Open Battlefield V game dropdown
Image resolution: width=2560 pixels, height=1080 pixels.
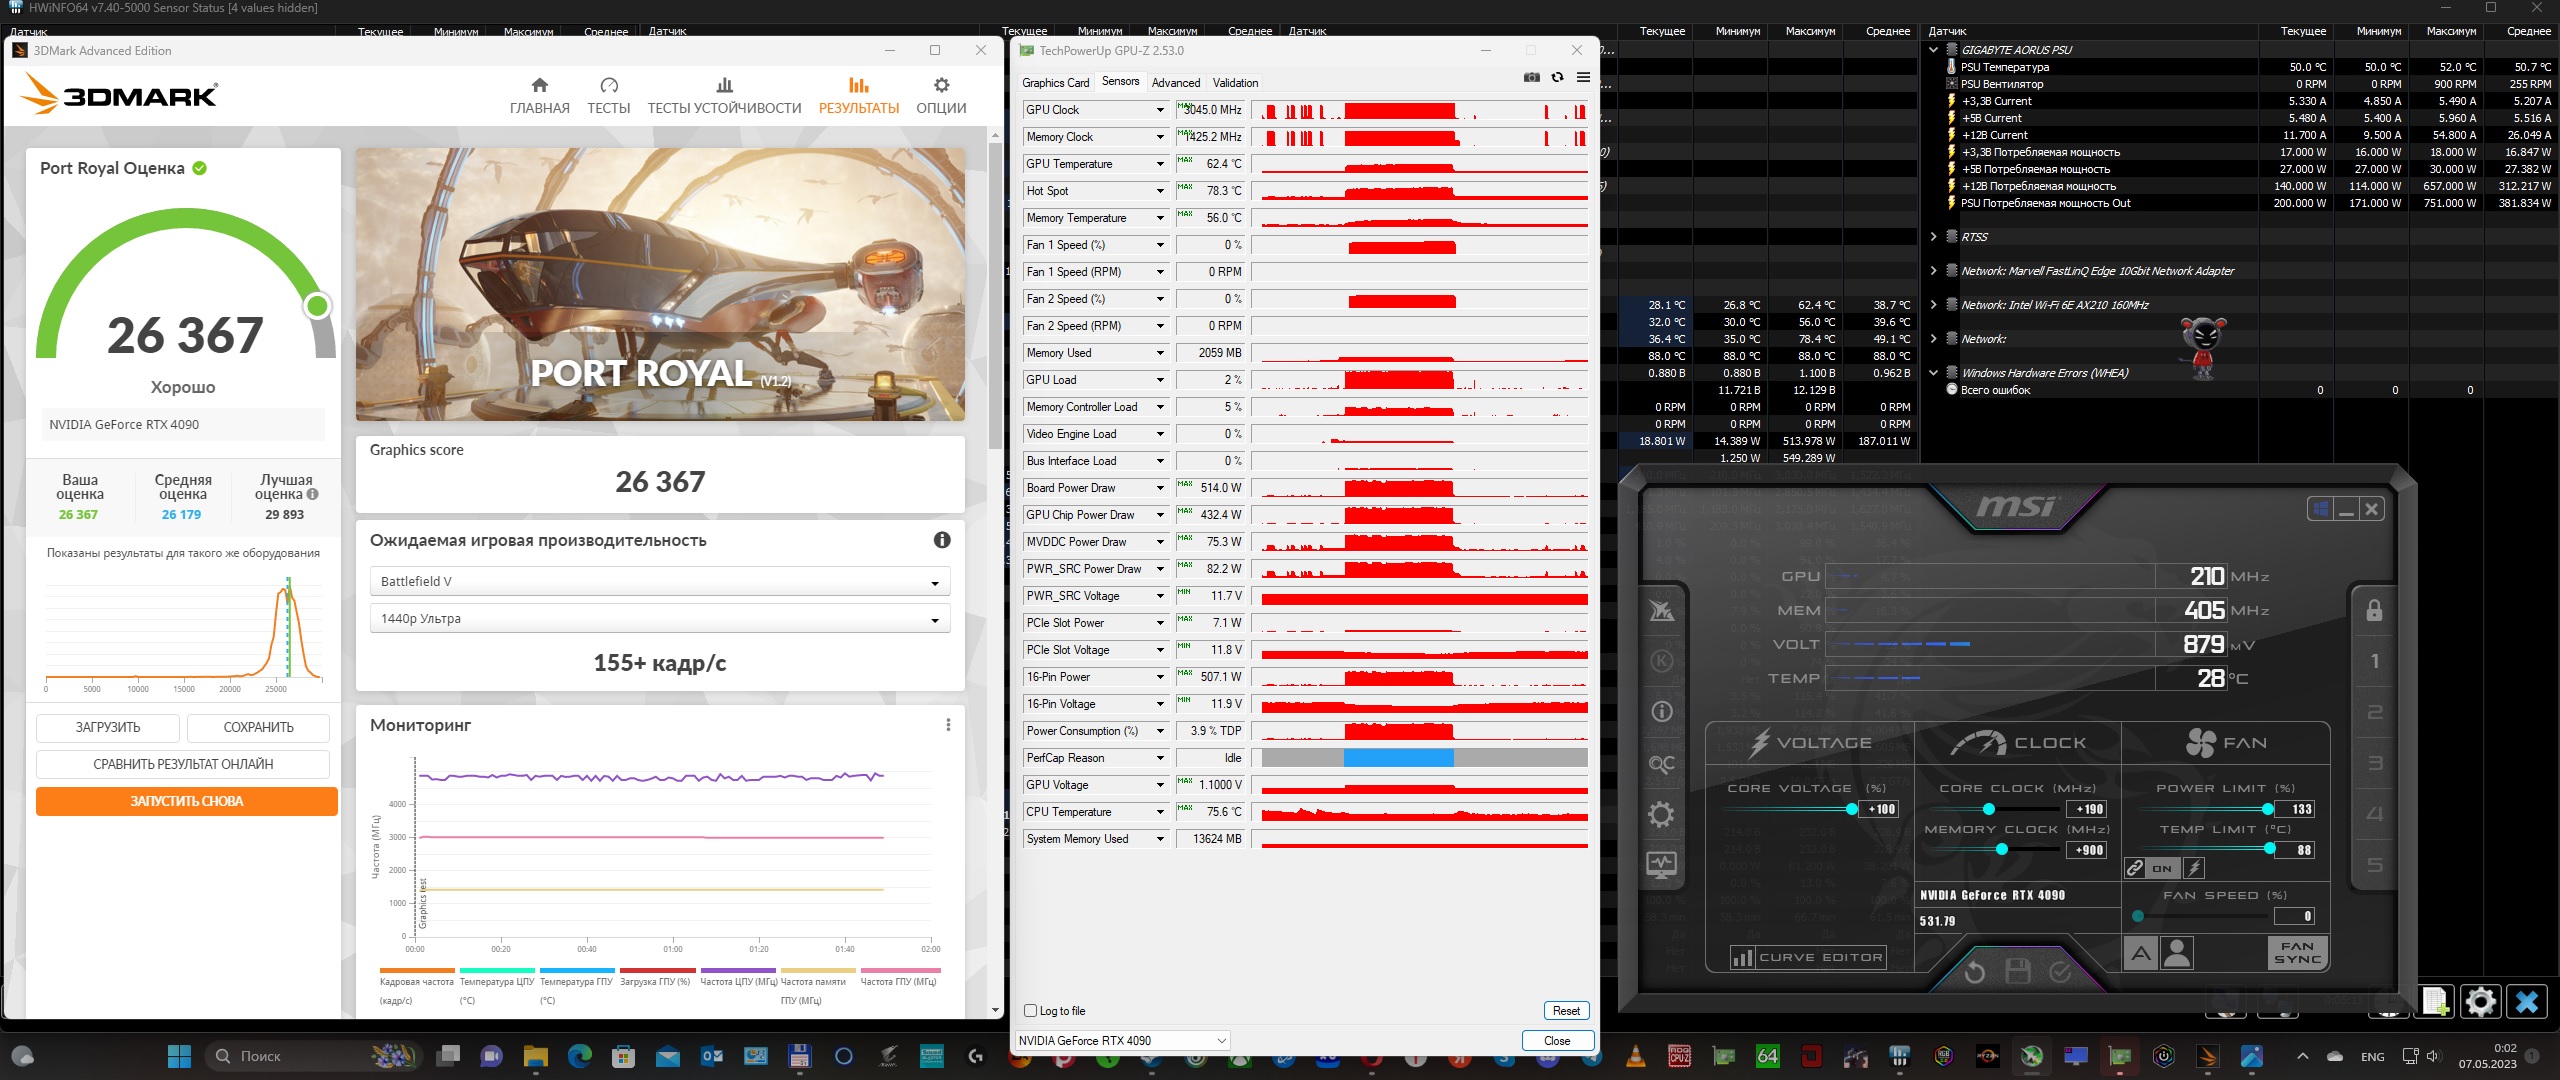point(660,582)
